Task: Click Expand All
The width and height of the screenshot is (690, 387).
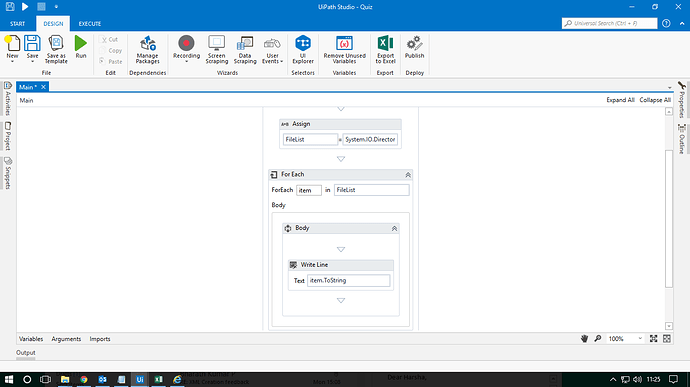Action: click(620, 100)
